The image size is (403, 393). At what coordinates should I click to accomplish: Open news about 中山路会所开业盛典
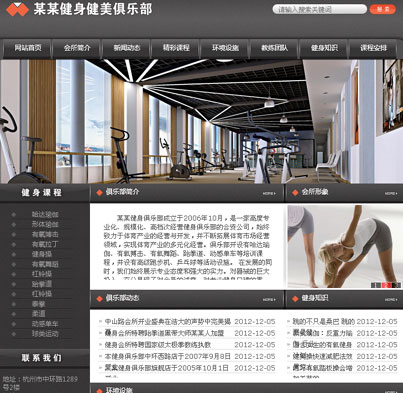click(168, 322)
